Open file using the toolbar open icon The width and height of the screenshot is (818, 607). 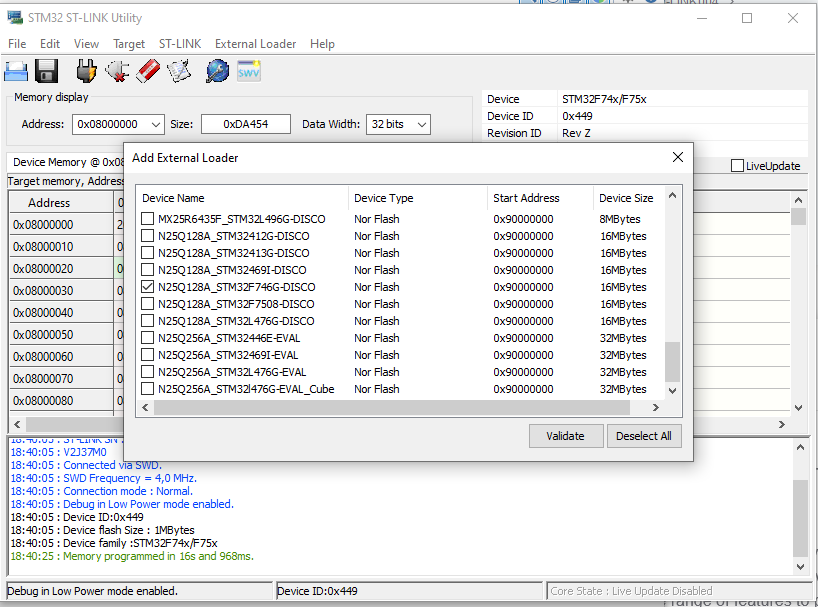pyautogui.click(x=16, y=71)
